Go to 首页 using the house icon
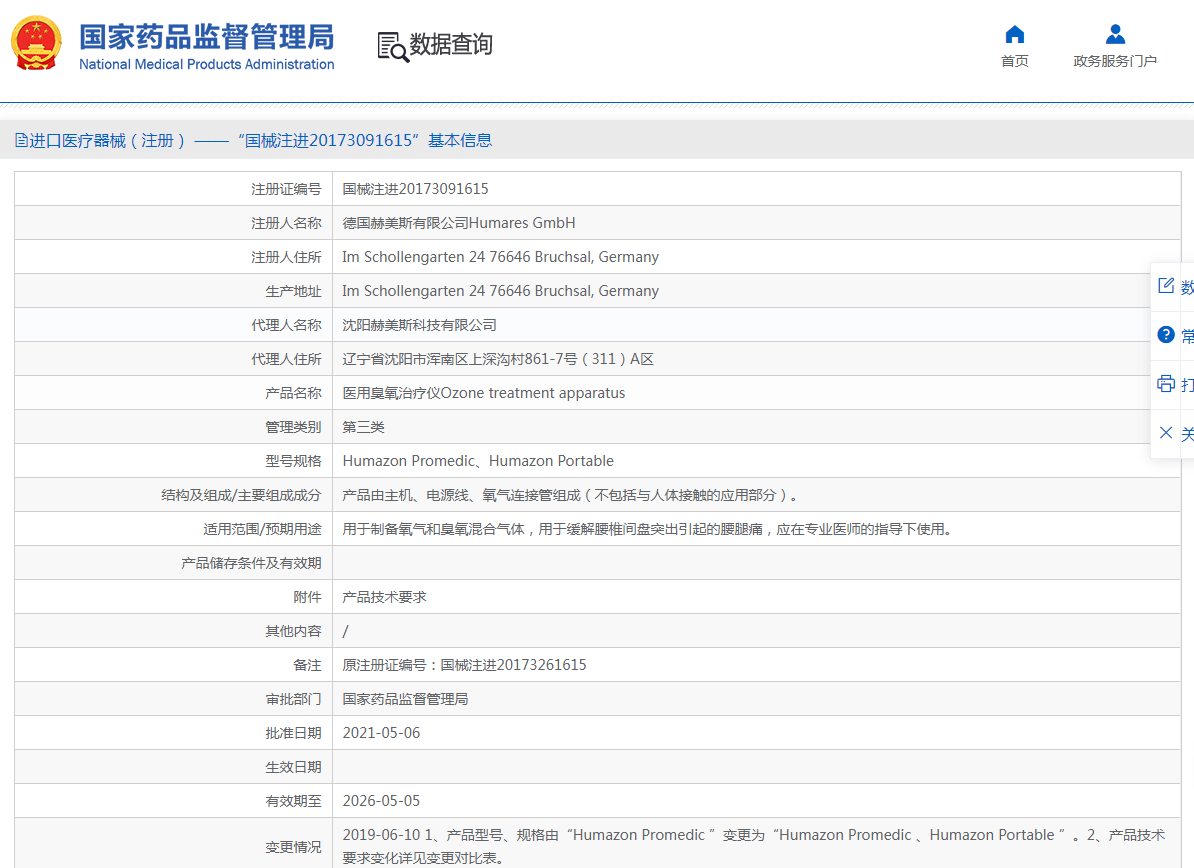1194x868 pixels. [x=1014, y=34]
